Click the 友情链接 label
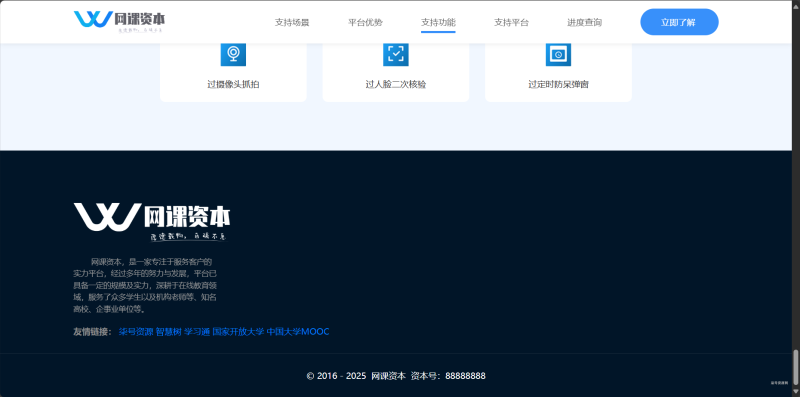 click(92, 332)
